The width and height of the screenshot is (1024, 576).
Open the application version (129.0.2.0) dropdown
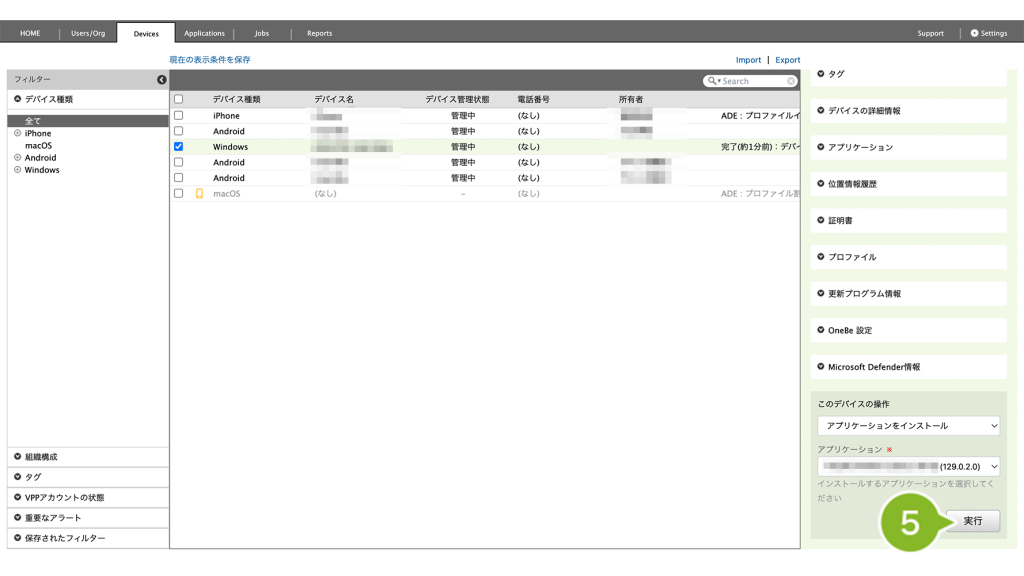coord(908,467)
